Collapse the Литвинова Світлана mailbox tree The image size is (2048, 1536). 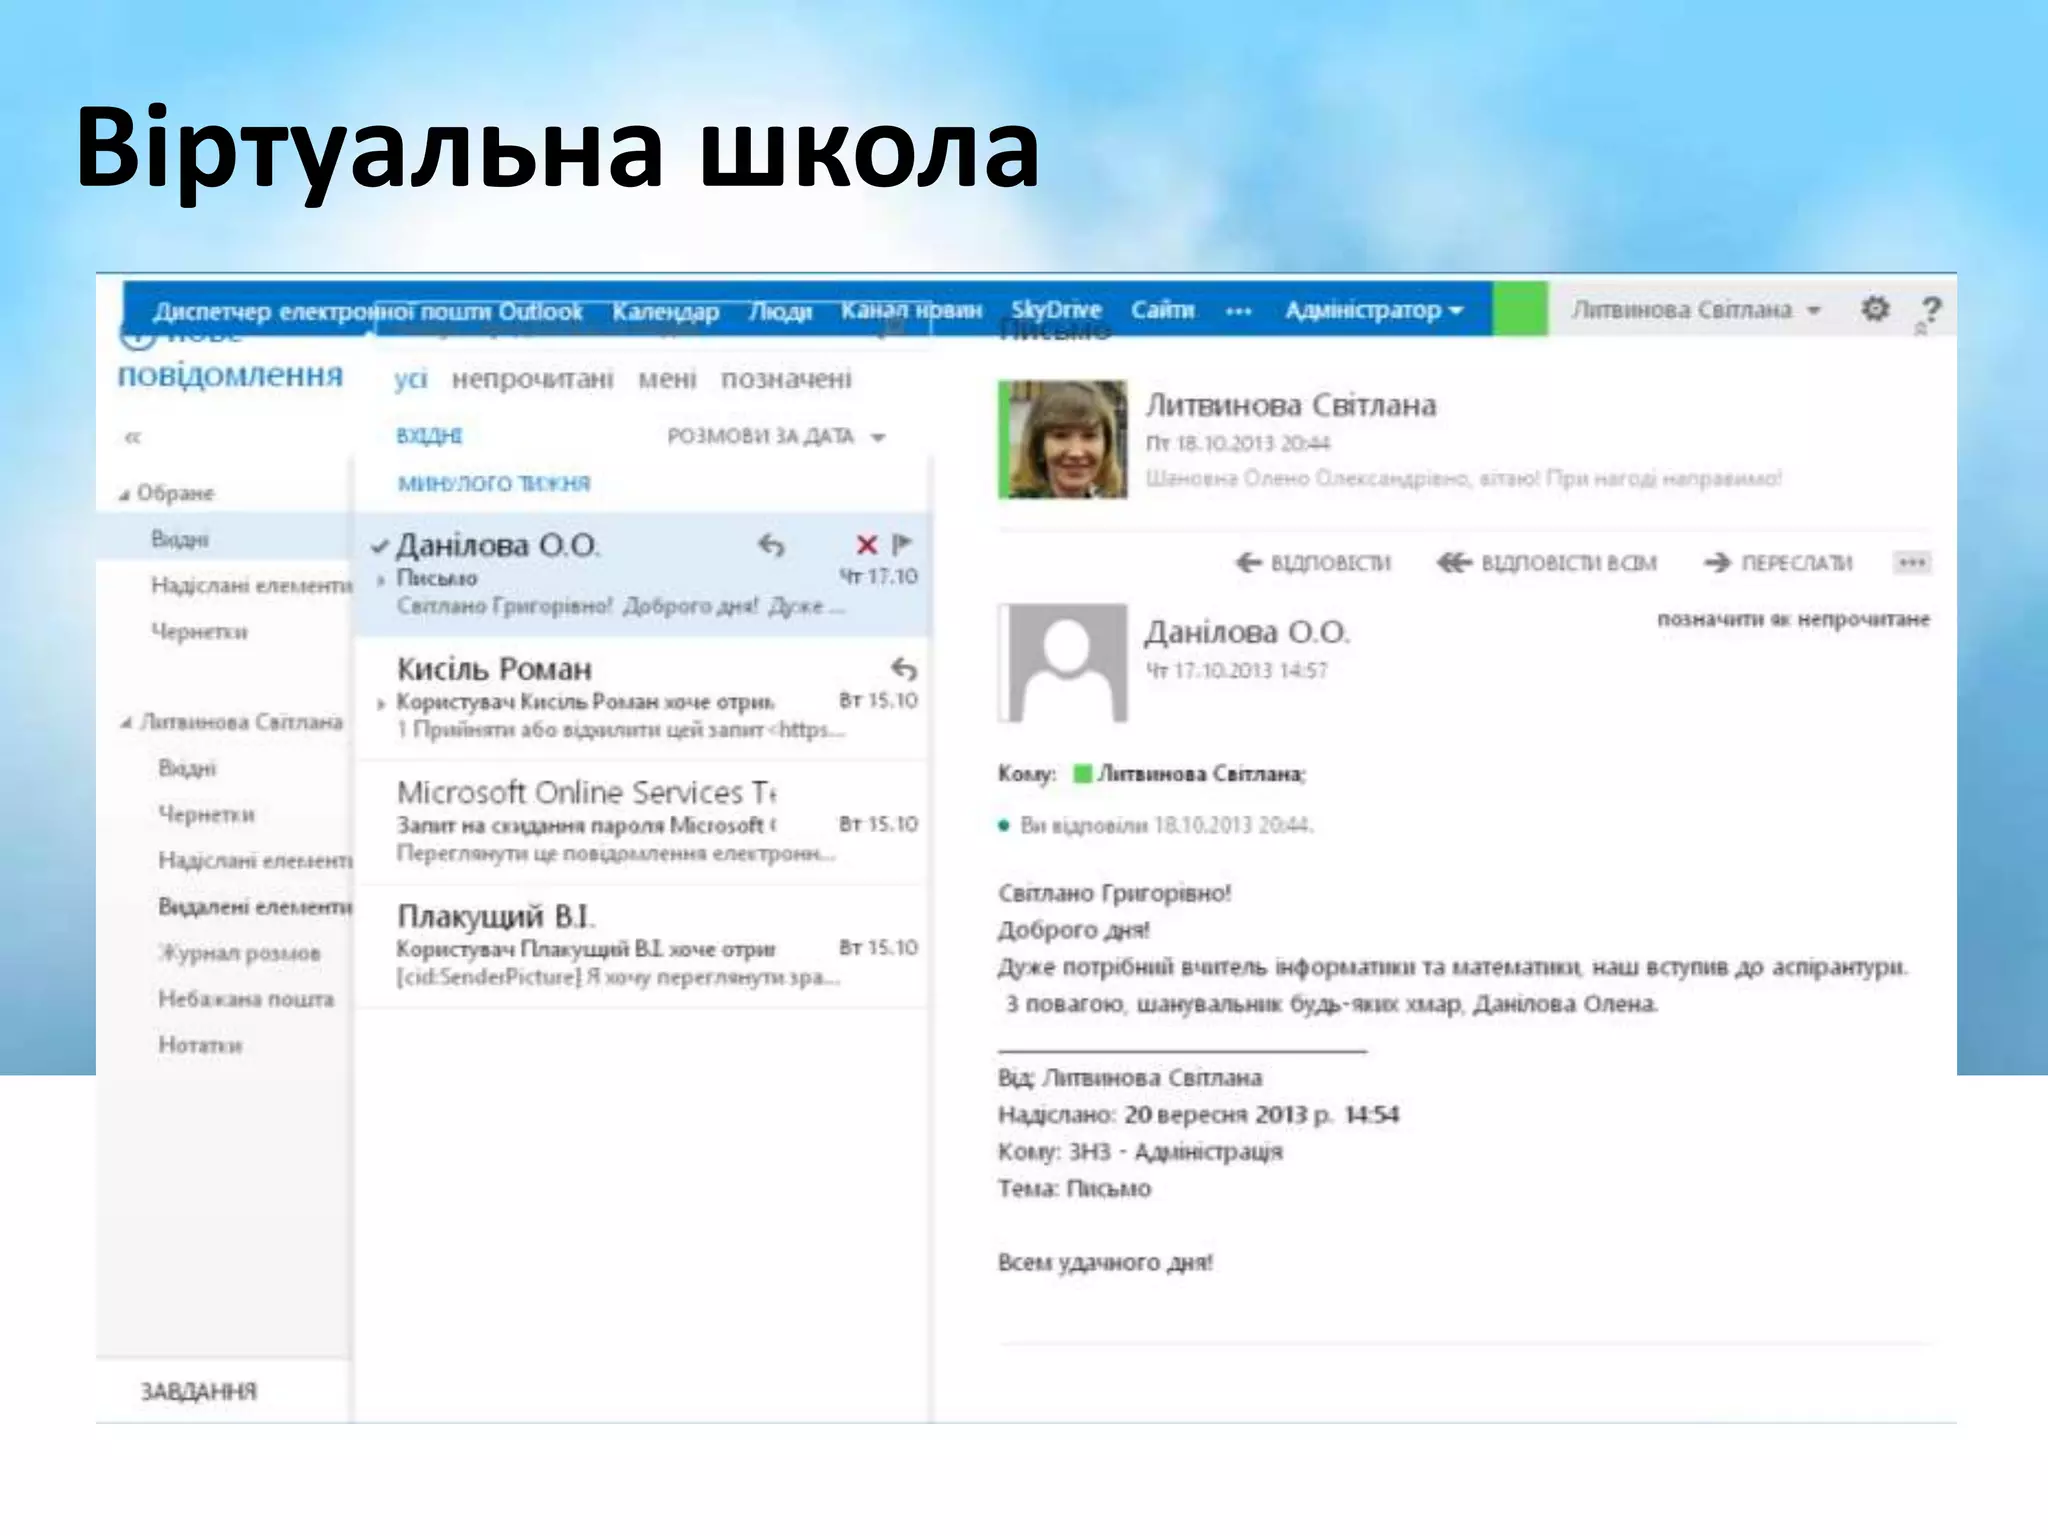pos(126,722)
